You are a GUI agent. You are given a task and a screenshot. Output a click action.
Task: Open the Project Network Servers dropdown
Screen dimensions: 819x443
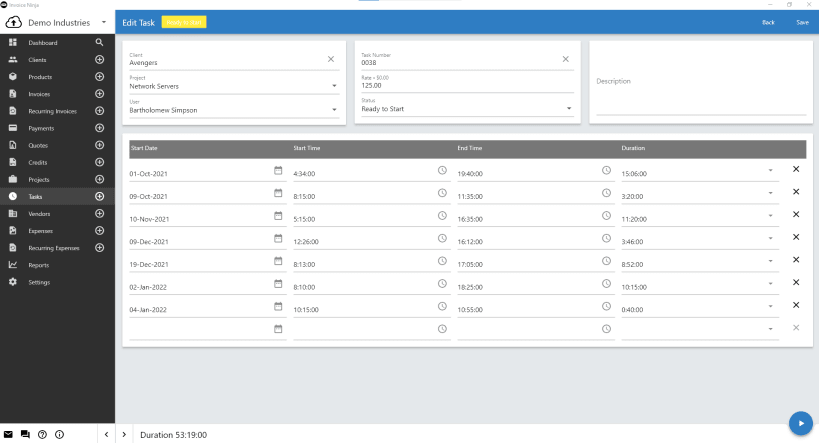[x=234, y=84]
